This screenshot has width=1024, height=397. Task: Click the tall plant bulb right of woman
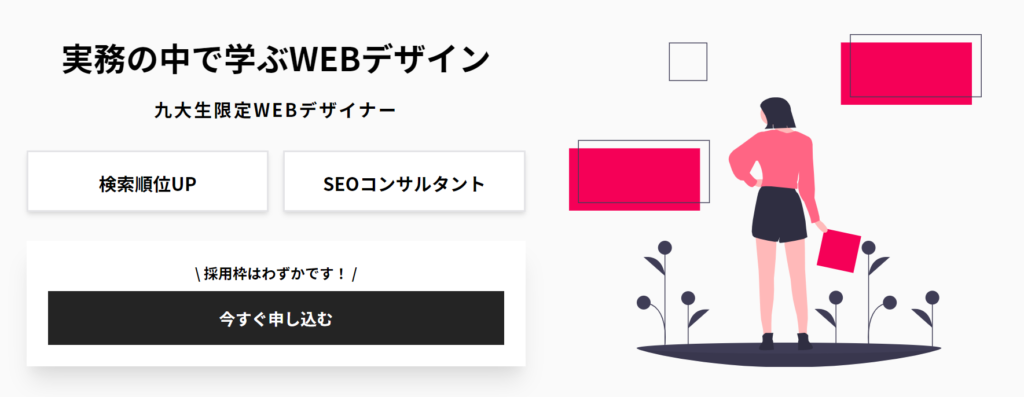[x=868, y=247]
